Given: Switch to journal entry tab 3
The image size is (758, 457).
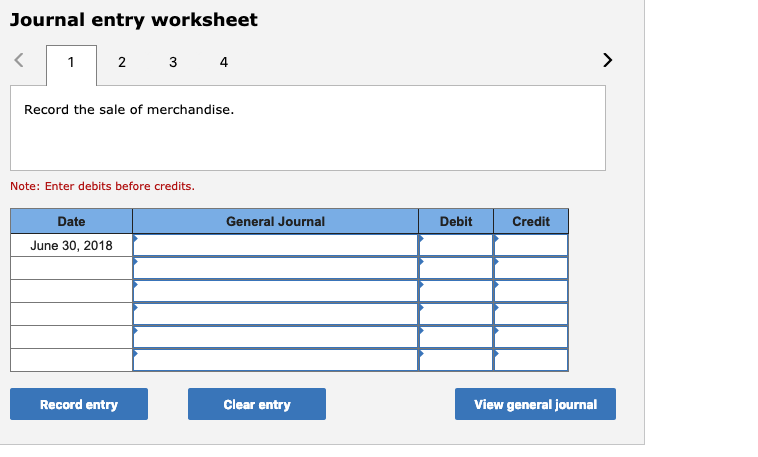Looking at the screenshot, I should pyautogui.click(x=173, y=62).
